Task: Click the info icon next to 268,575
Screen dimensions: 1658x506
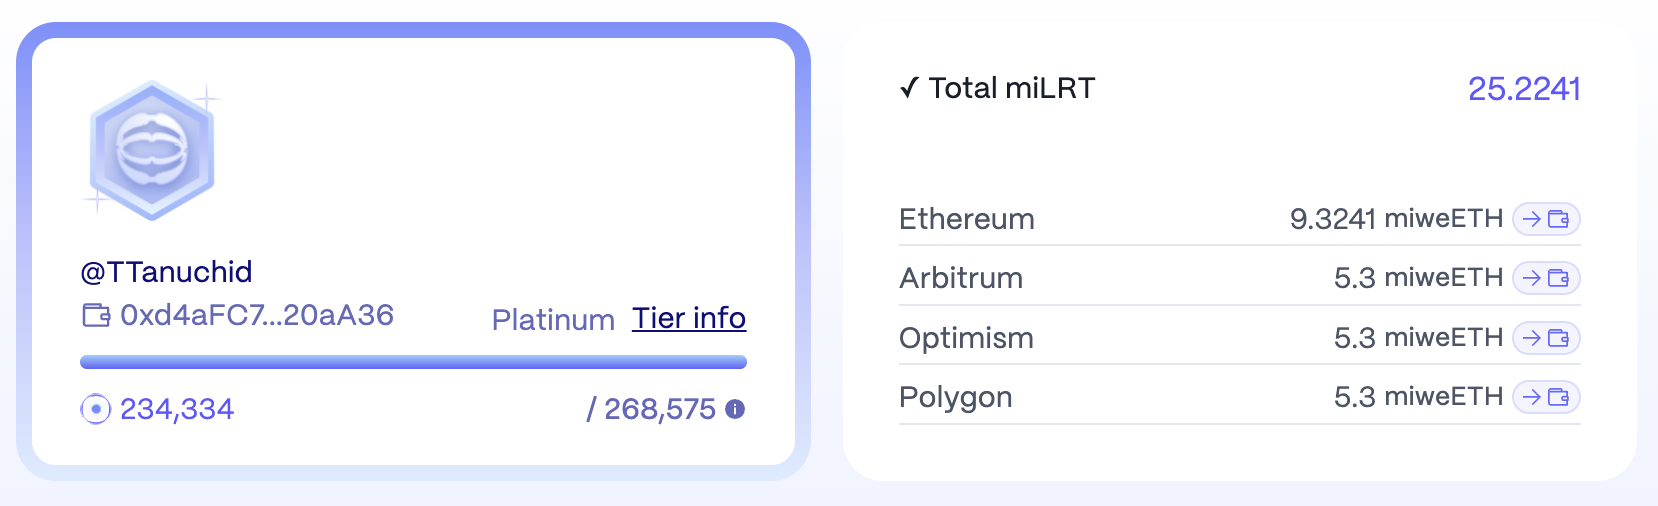Action: click(x=735, y=409)
